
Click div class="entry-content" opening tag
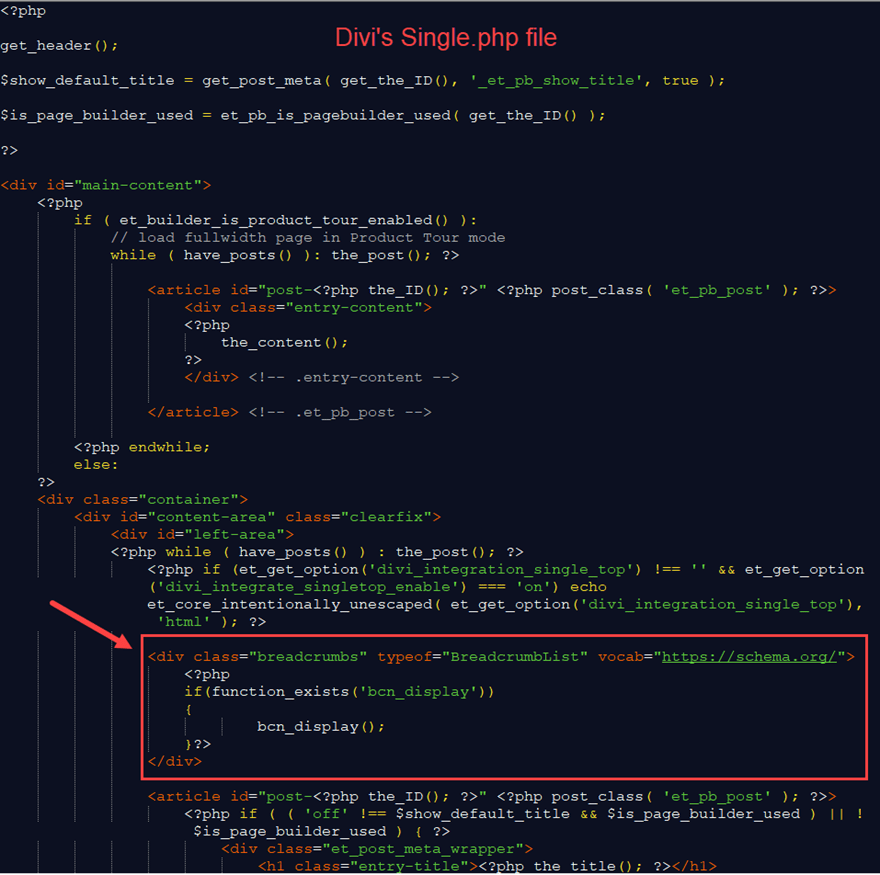(x=308, y=308)
